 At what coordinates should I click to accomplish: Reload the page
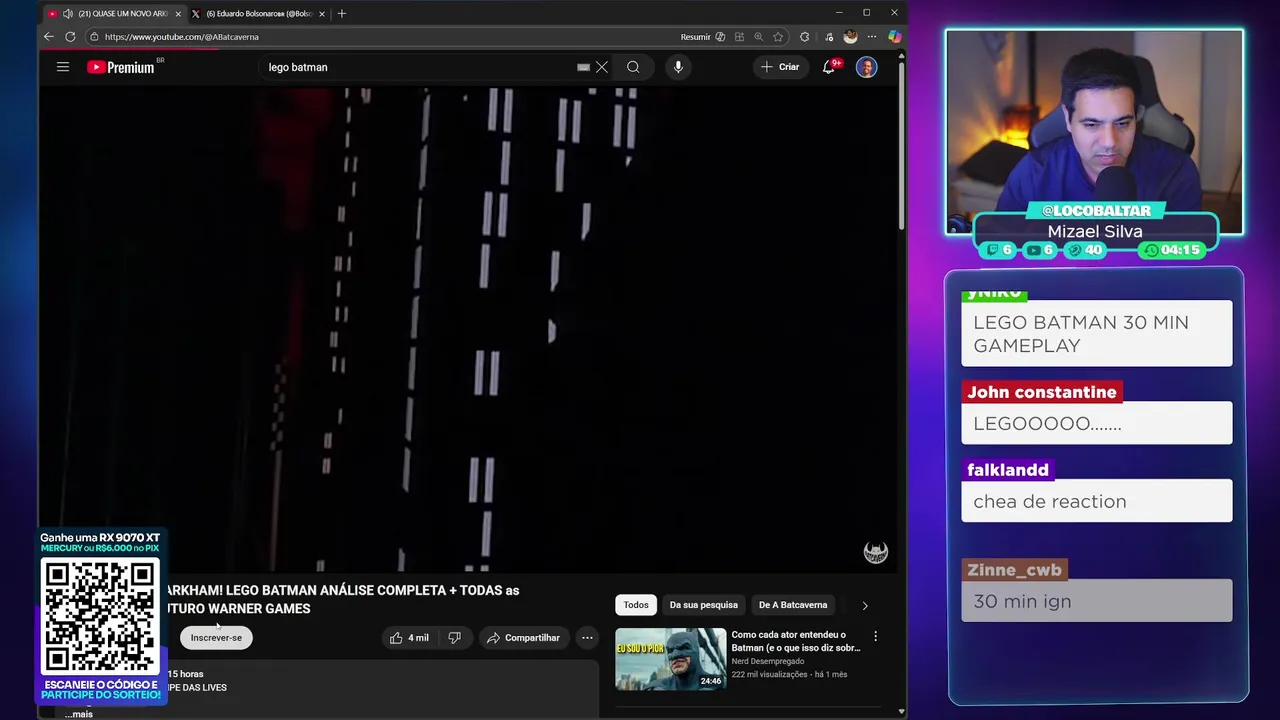click(x=70, y=37)
